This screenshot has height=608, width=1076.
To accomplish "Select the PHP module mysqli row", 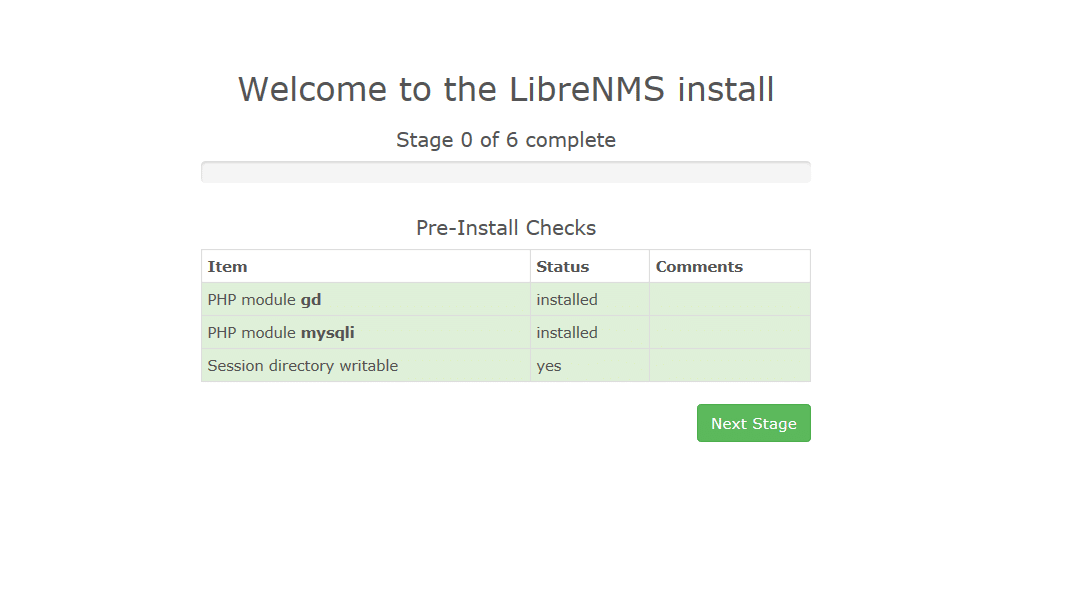I will pyautogui.click(x=506, y=332).
